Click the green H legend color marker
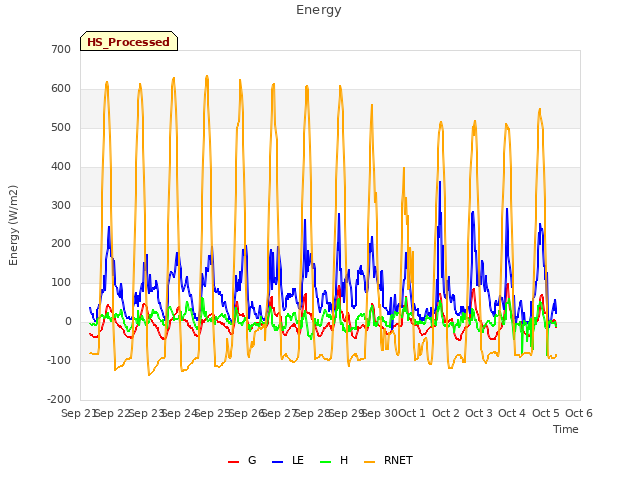This screenshot has height=480, width=640. [x=325, y=462]
